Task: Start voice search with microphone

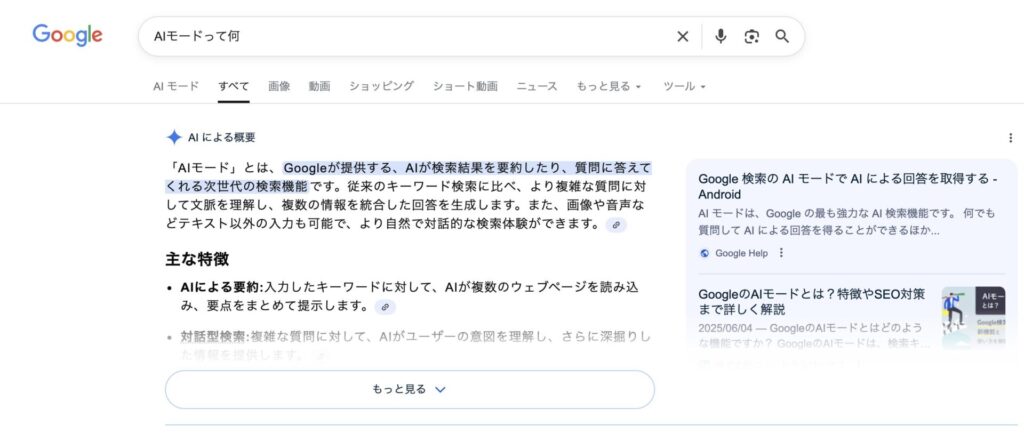Action: click(x=720, y=37)
